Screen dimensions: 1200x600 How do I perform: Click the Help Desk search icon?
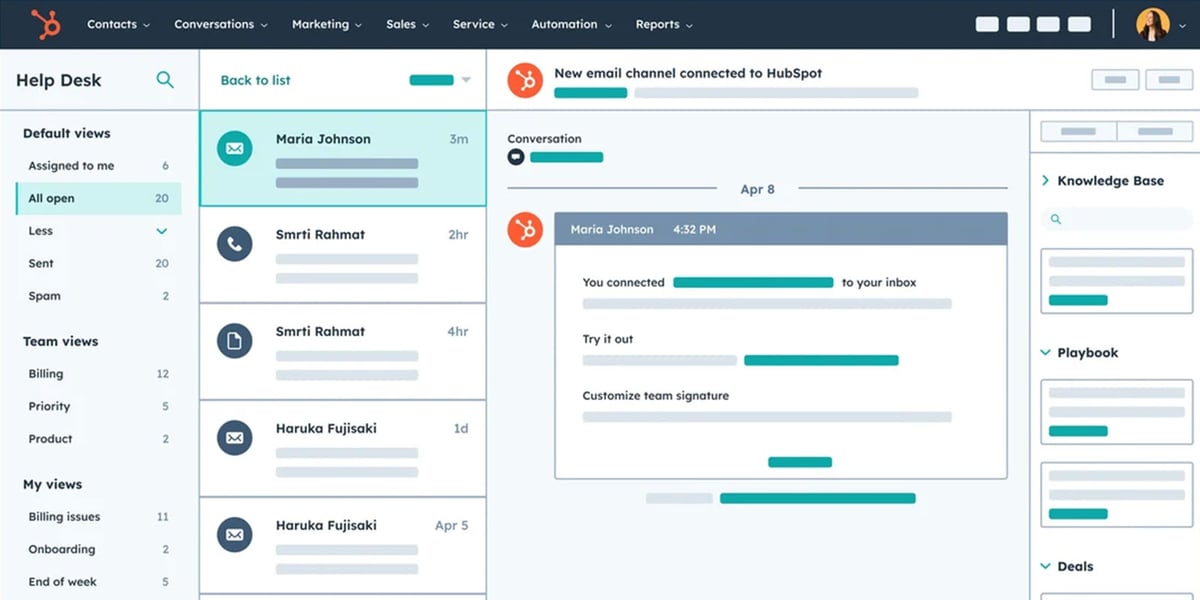(x=165, y=80)
